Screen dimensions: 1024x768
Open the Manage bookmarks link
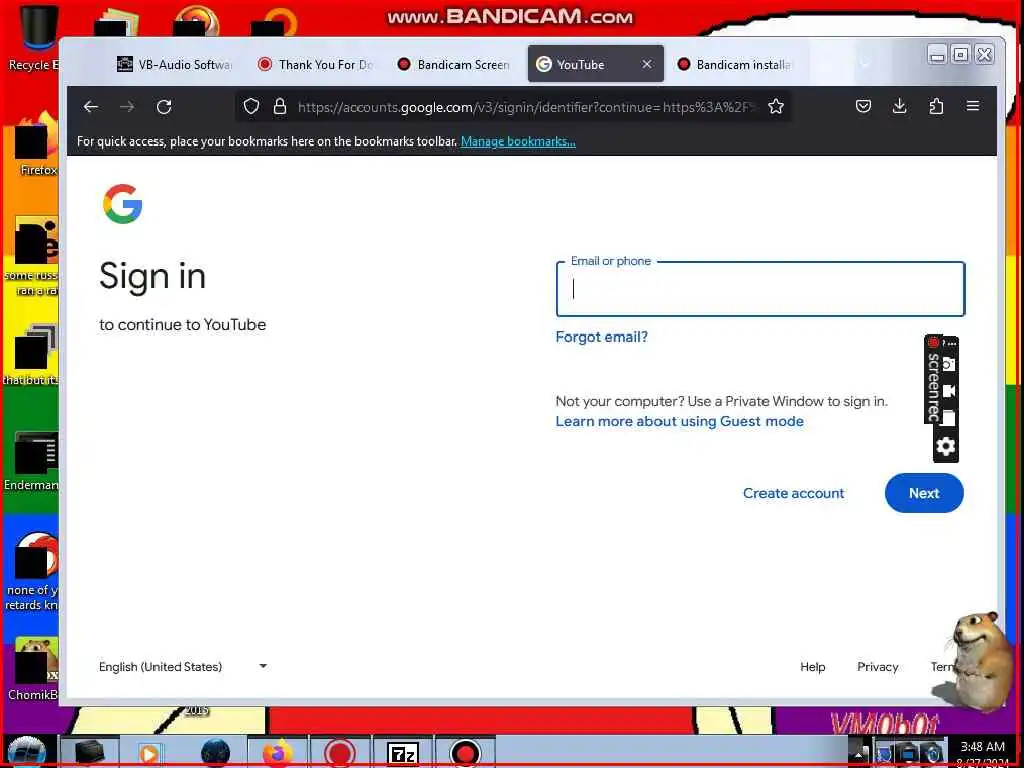tap(518, 142)
